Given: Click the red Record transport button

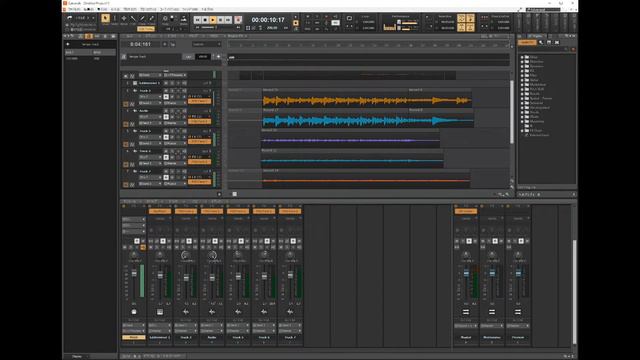Looking at the screenshot, I should (x=238, y=20).
